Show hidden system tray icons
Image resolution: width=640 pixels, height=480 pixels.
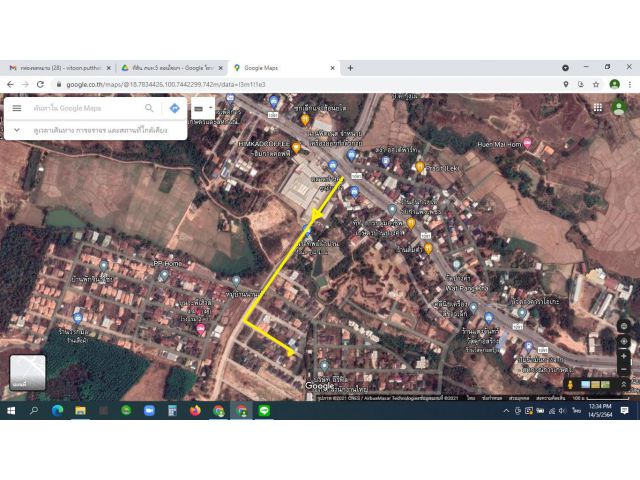coord(506,411)
